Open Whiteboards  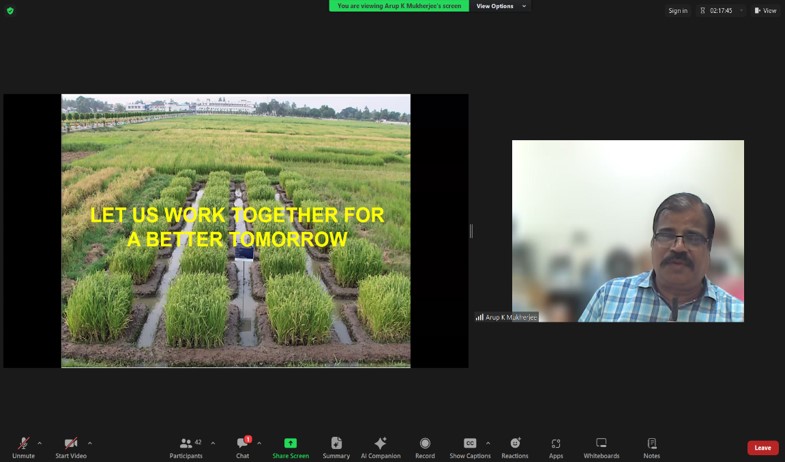point(601,444)
